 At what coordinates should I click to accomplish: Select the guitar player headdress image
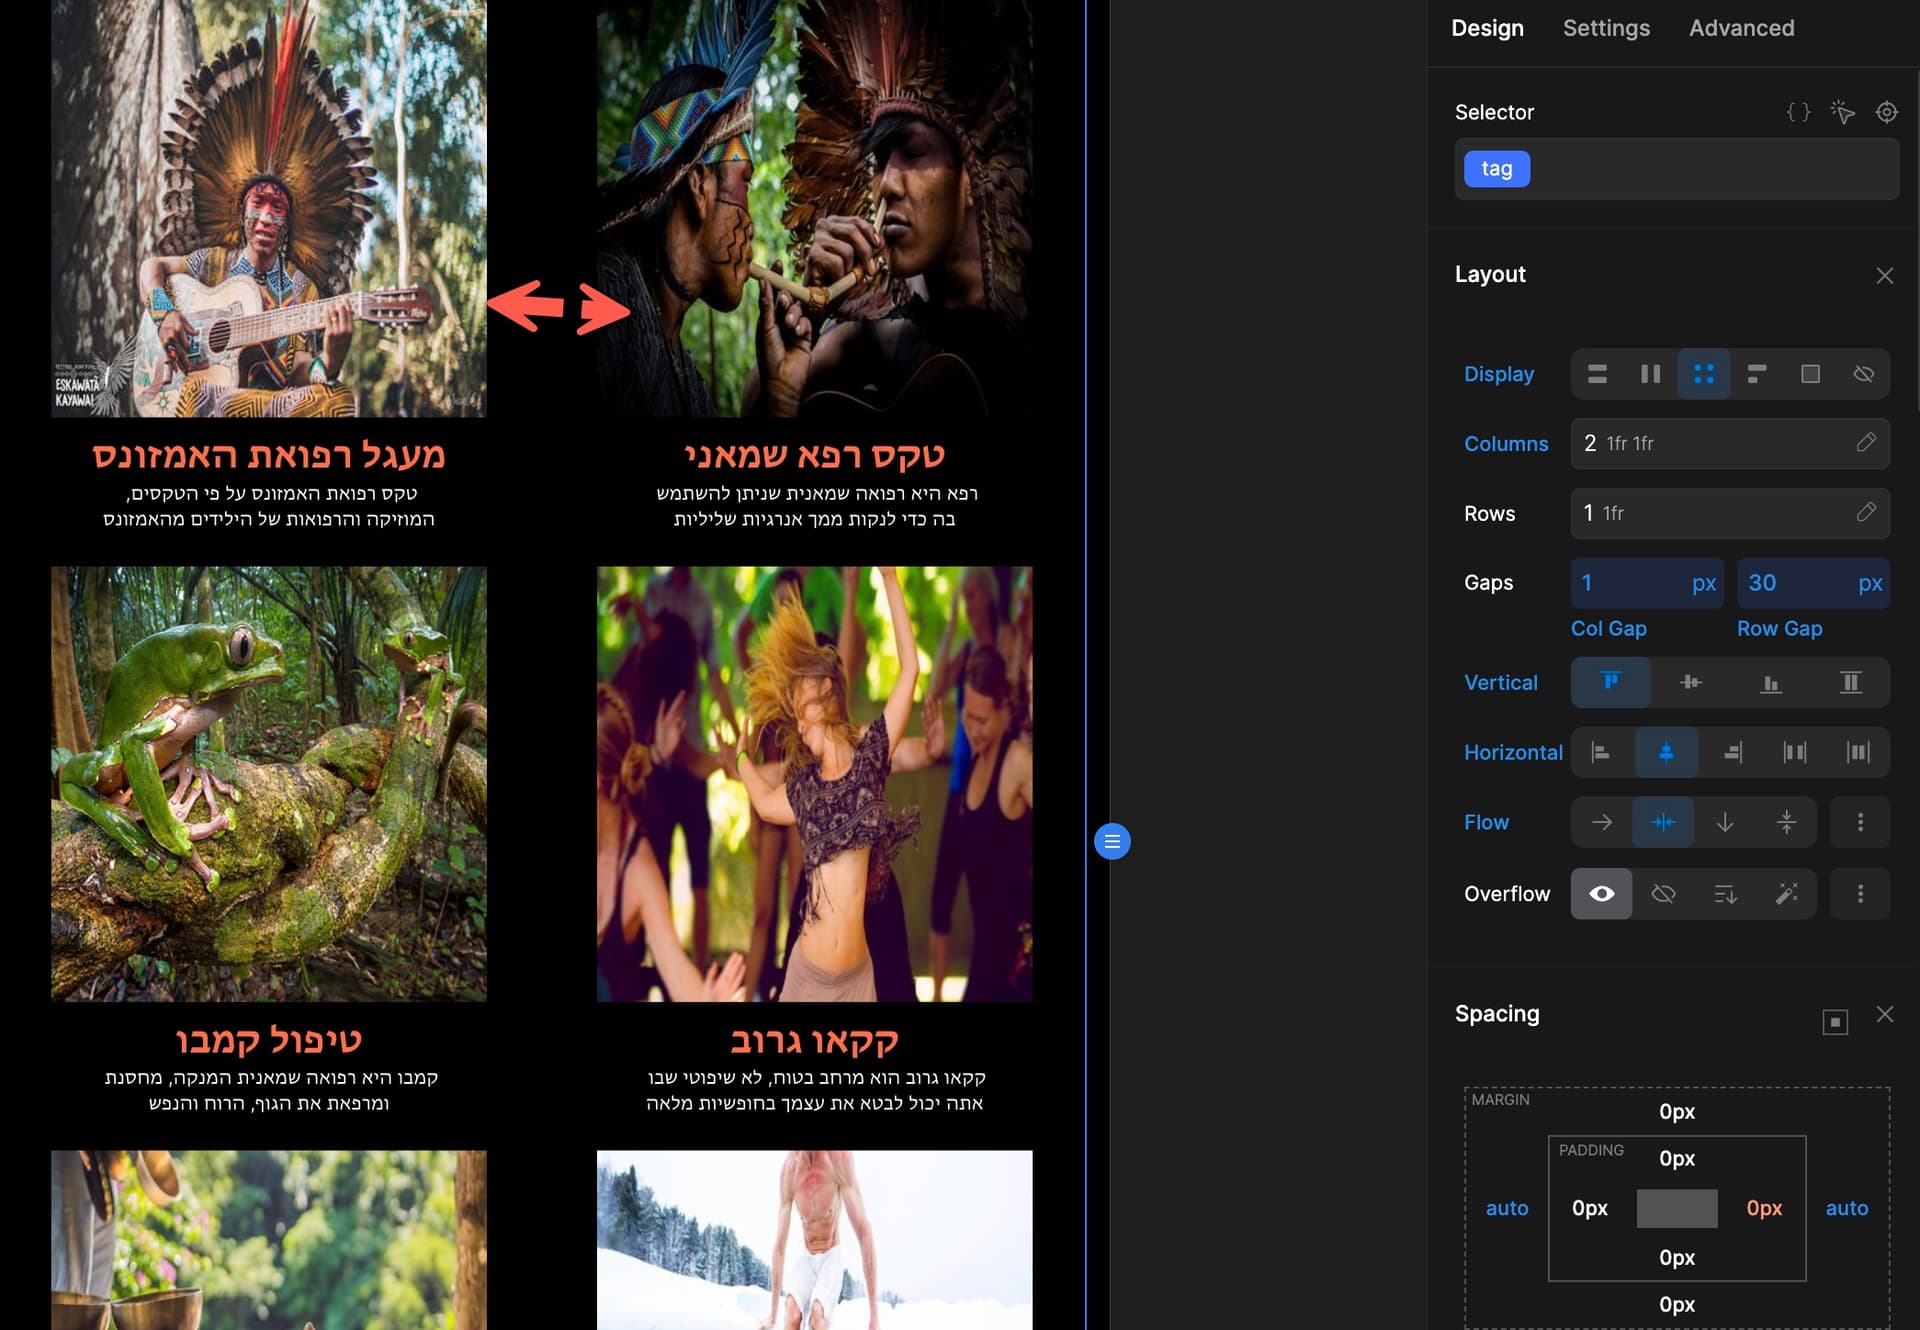pyautogui.click(x=269, y=208)
